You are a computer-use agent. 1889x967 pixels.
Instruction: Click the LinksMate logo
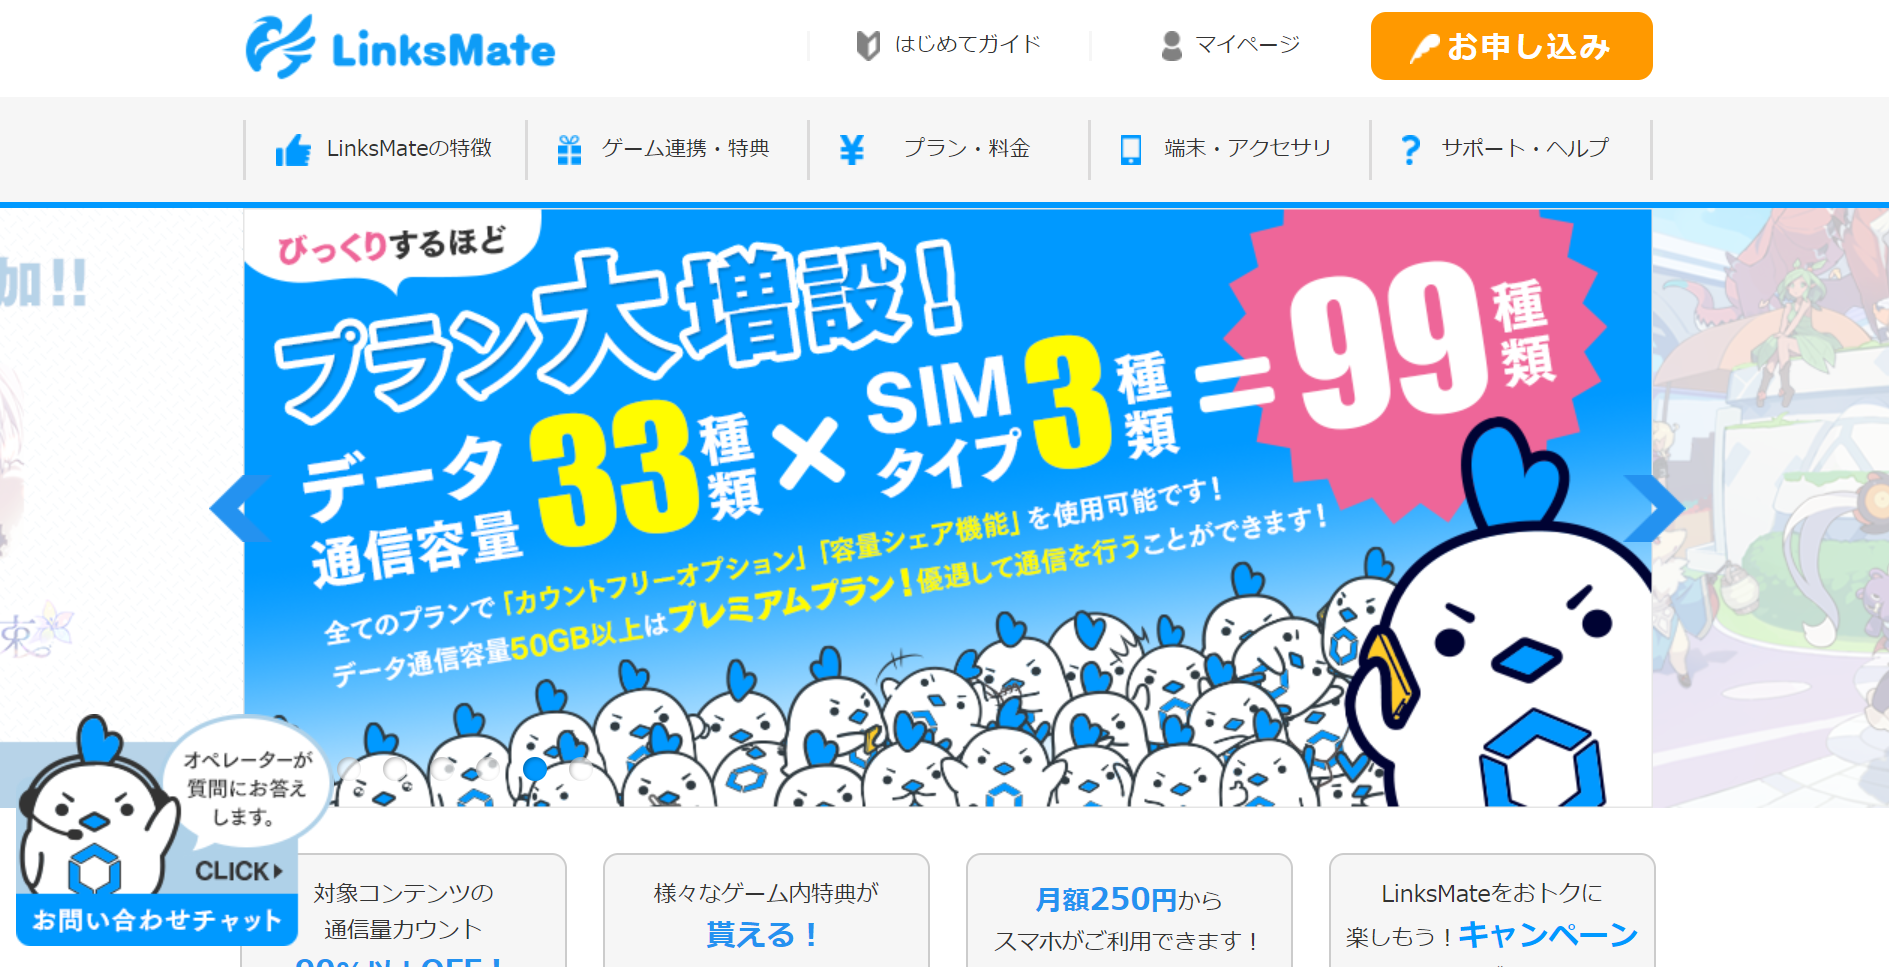pyautogui.click(x=400, y=47)
